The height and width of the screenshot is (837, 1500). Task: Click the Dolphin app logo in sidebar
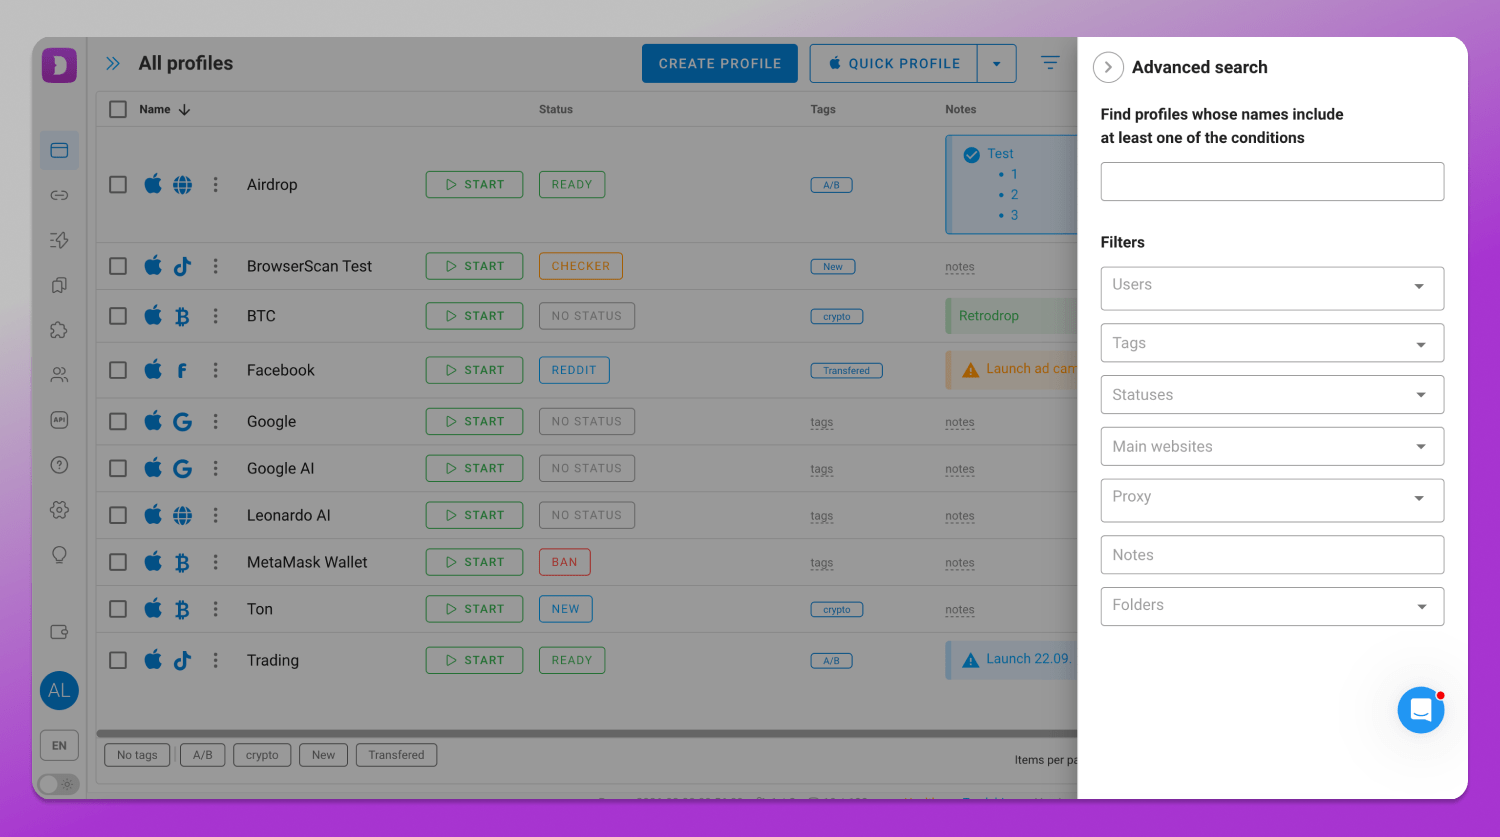(59, 65)
